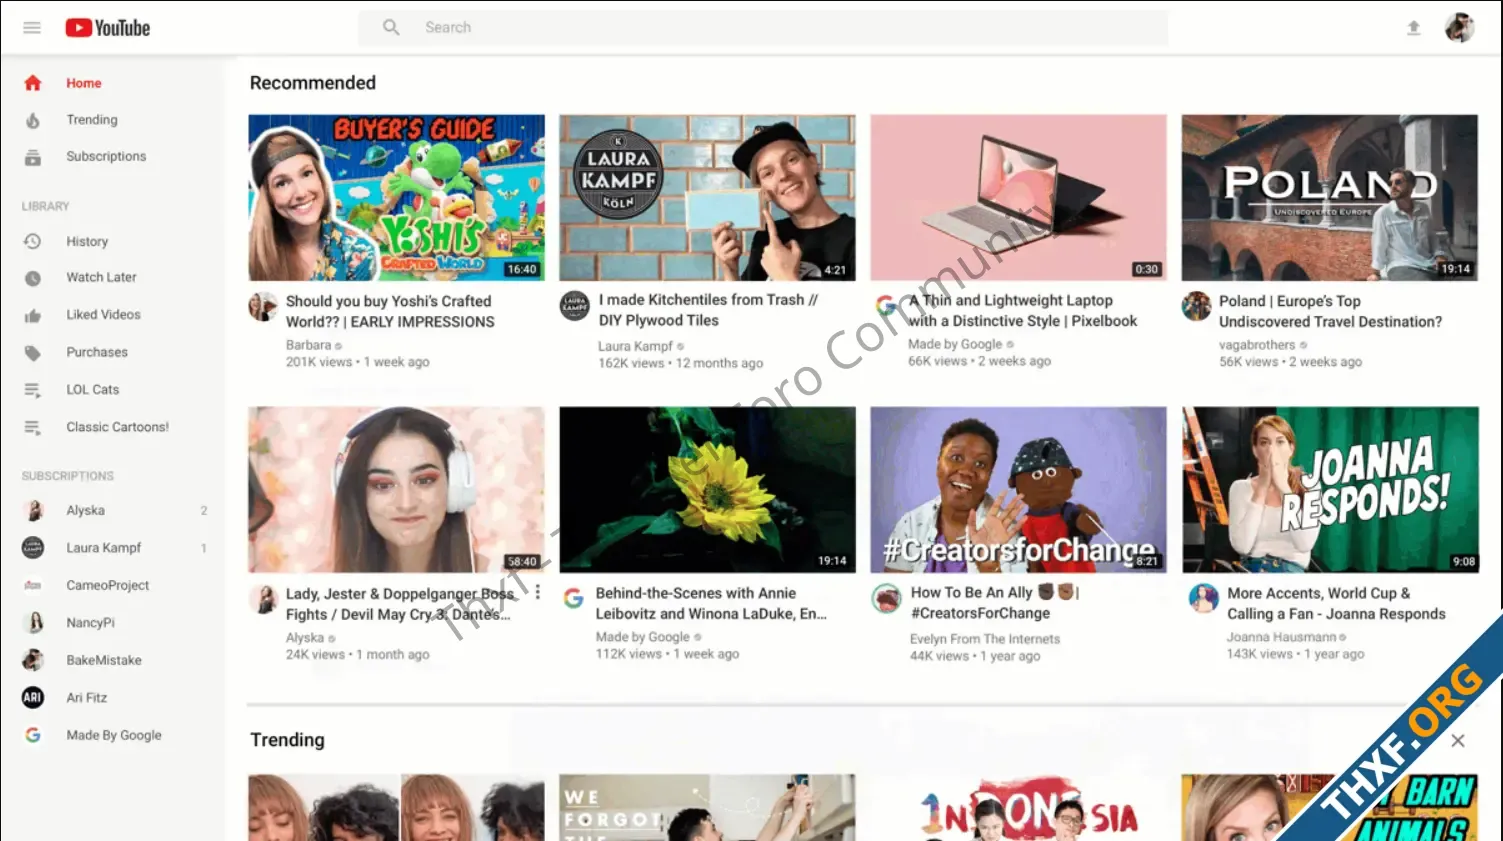Open Made By Google subscription
Screen dimensions: 1503x841
(x=112, y=735)
